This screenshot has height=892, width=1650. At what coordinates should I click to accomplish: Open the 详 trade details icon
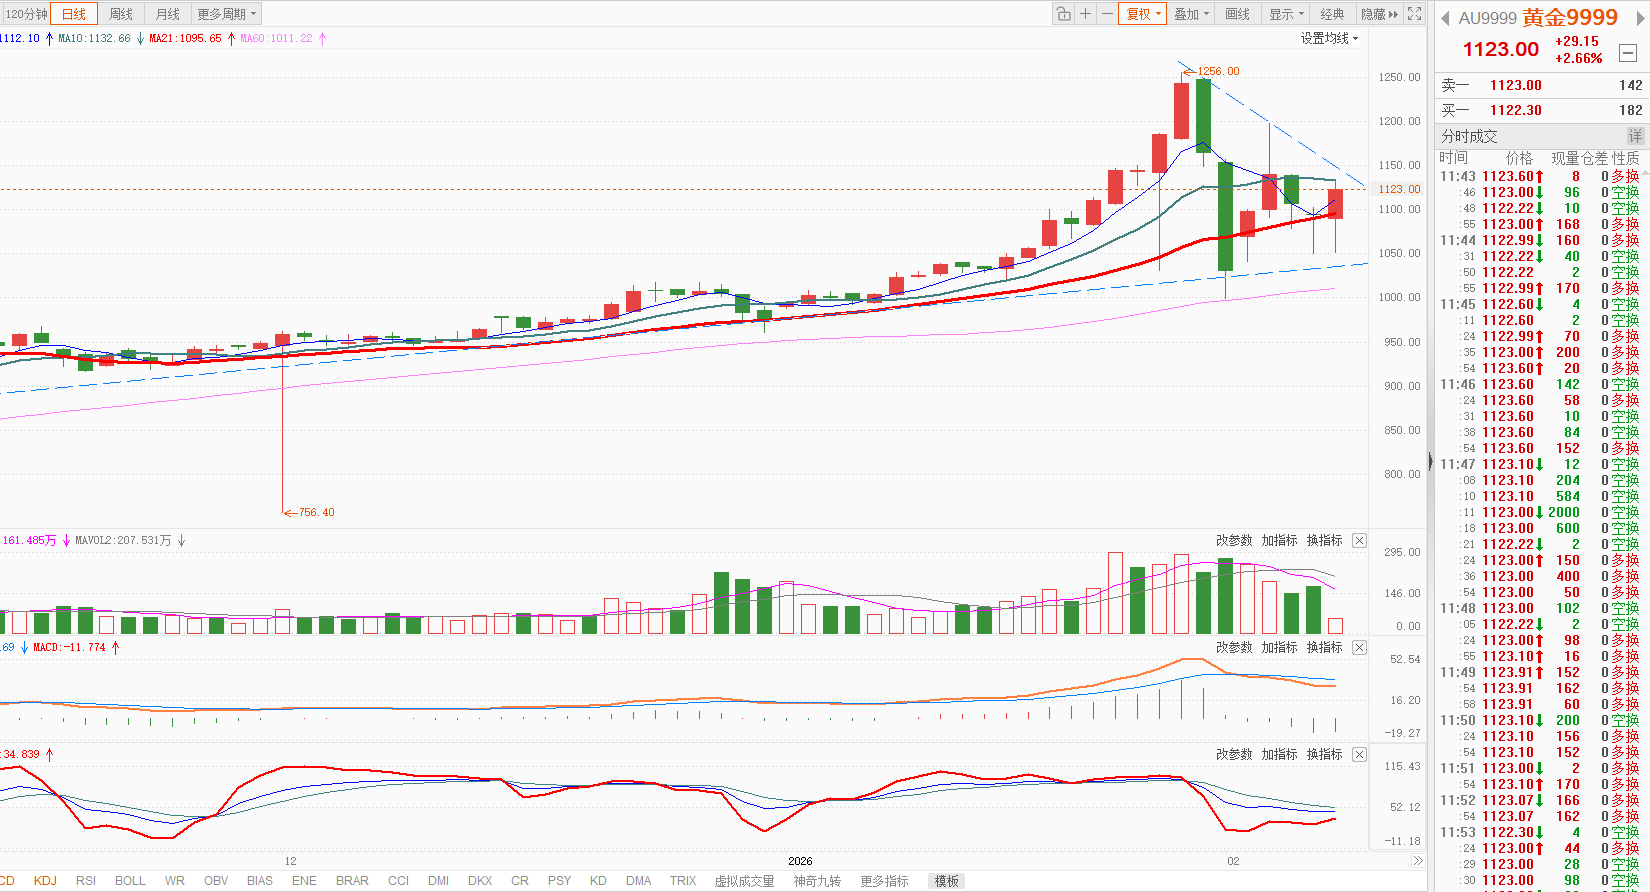(1635, 136)
